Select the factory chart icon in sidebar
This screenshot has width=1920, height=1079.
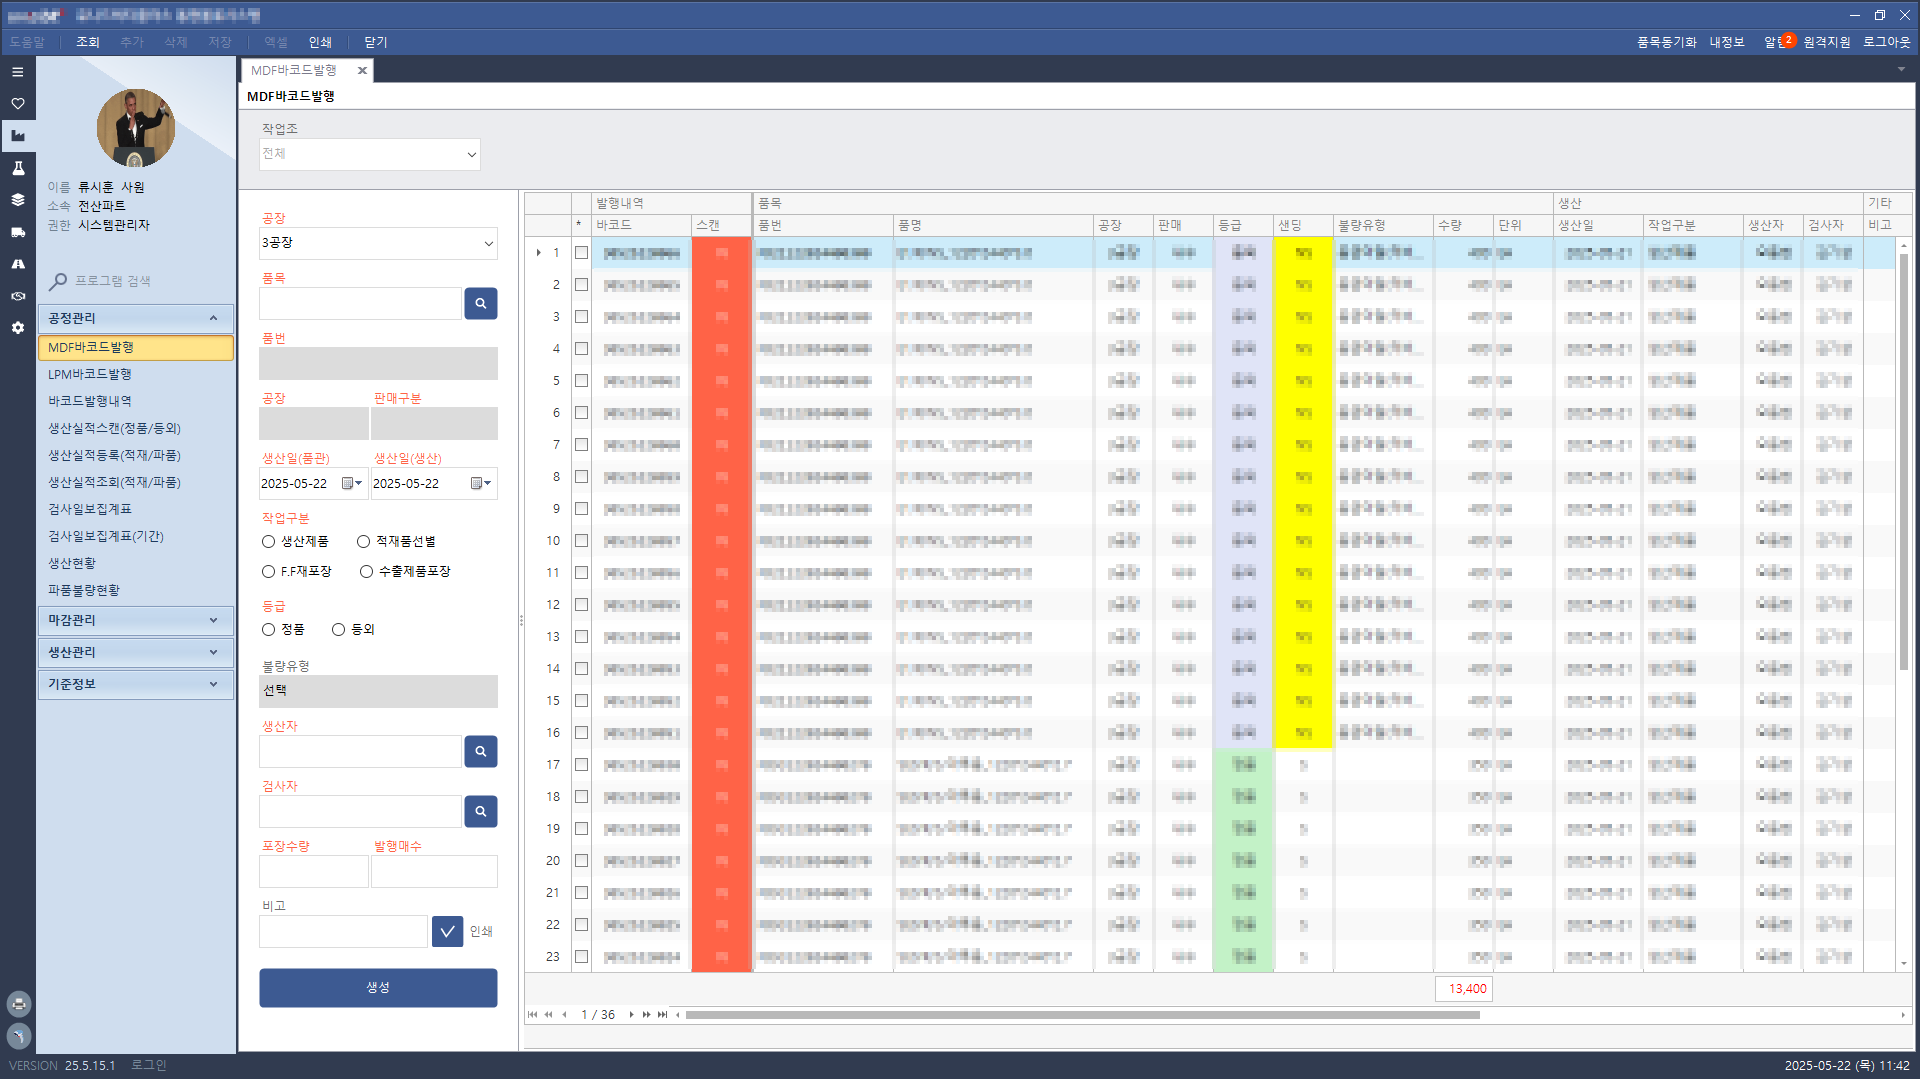point(17,136)
